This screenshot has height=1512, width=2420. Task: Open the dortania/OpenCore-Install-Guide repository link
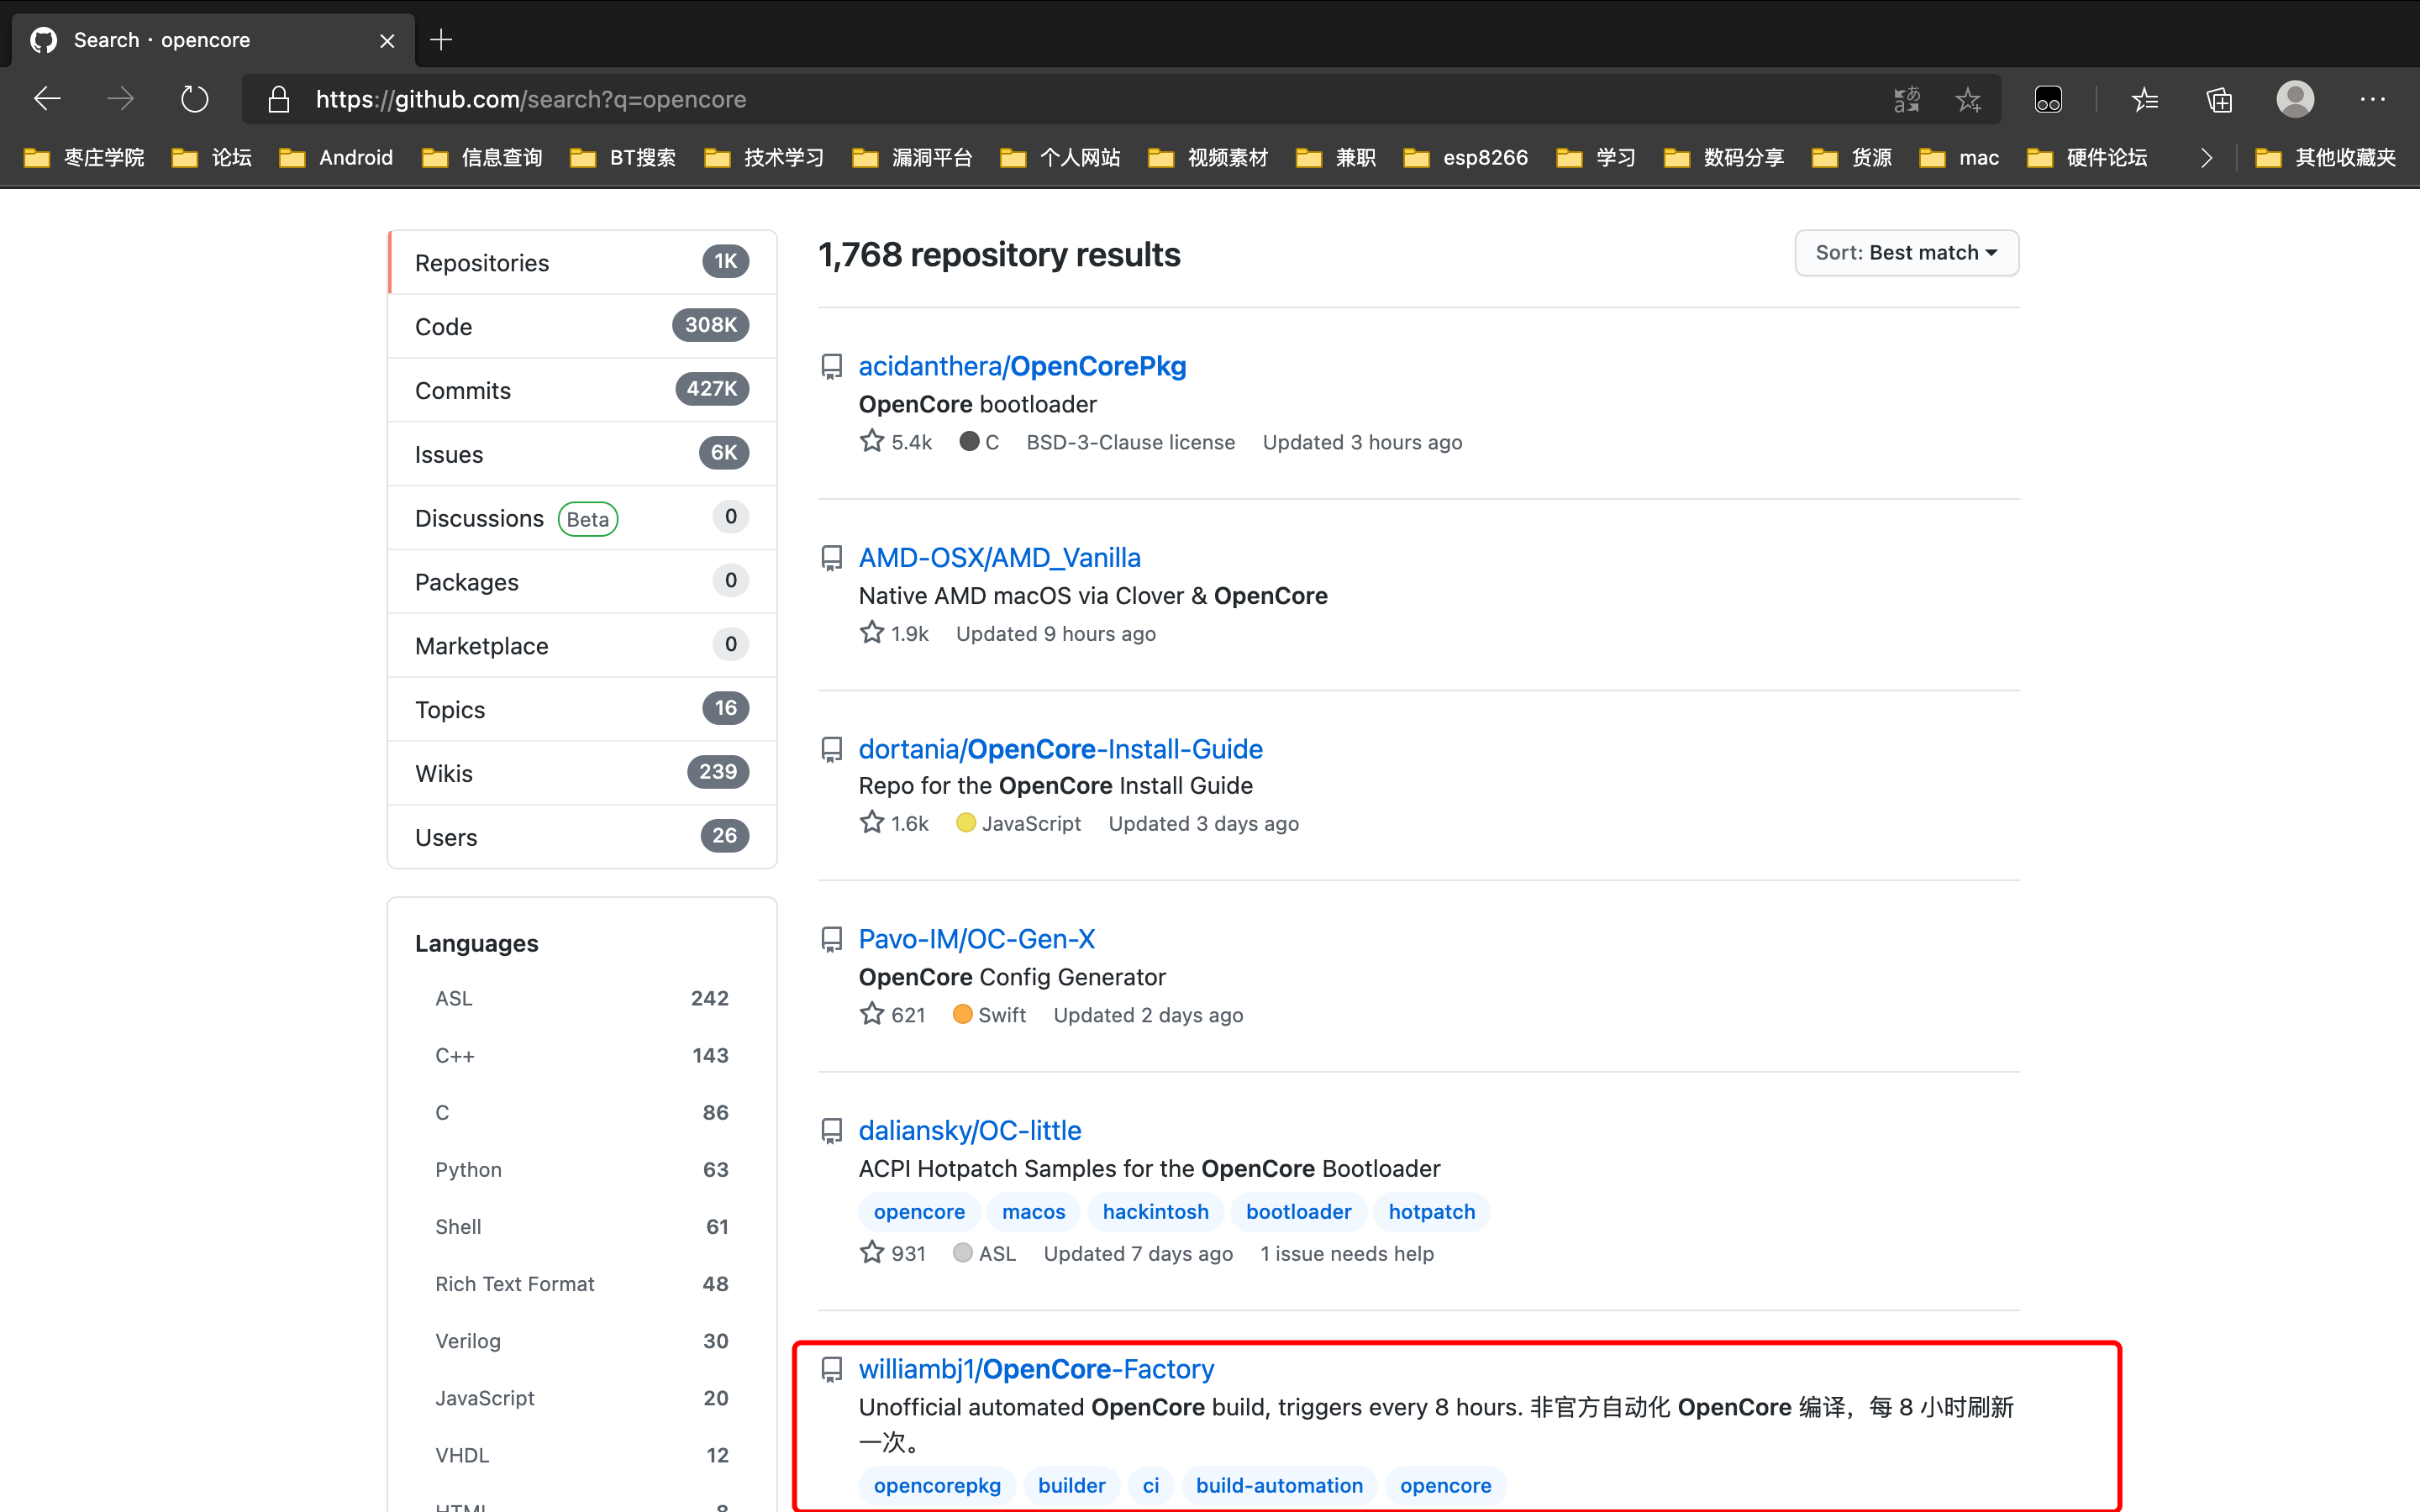point(1060,749)
